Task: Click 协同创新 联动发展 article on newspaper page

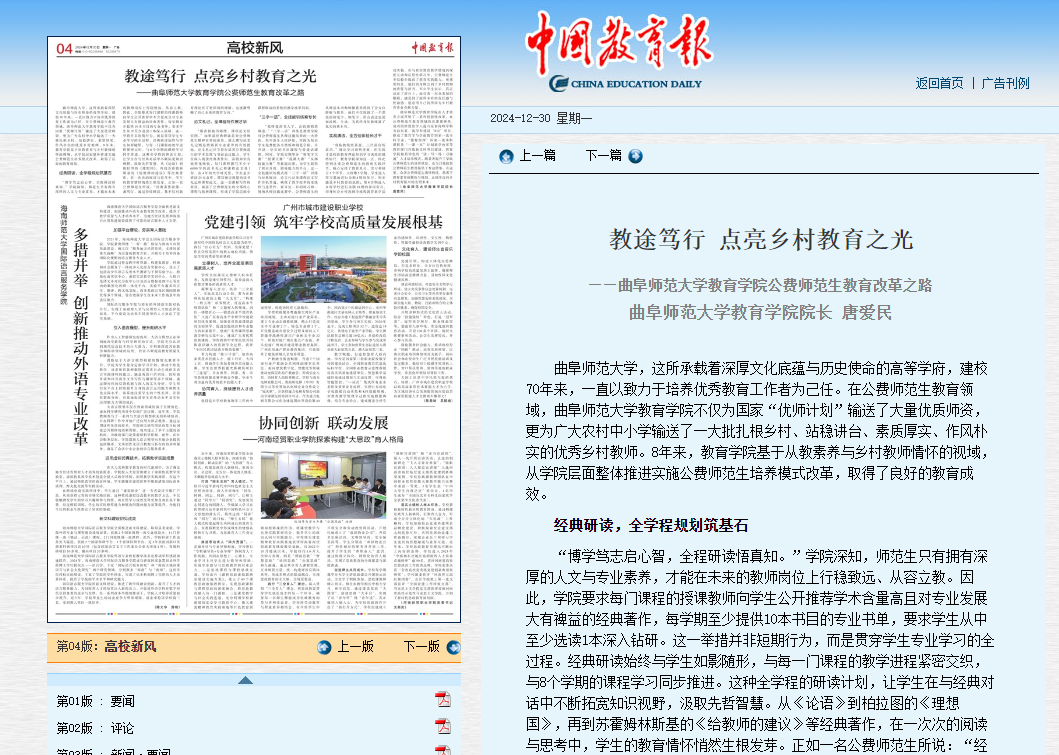Action: coord(323,421)
